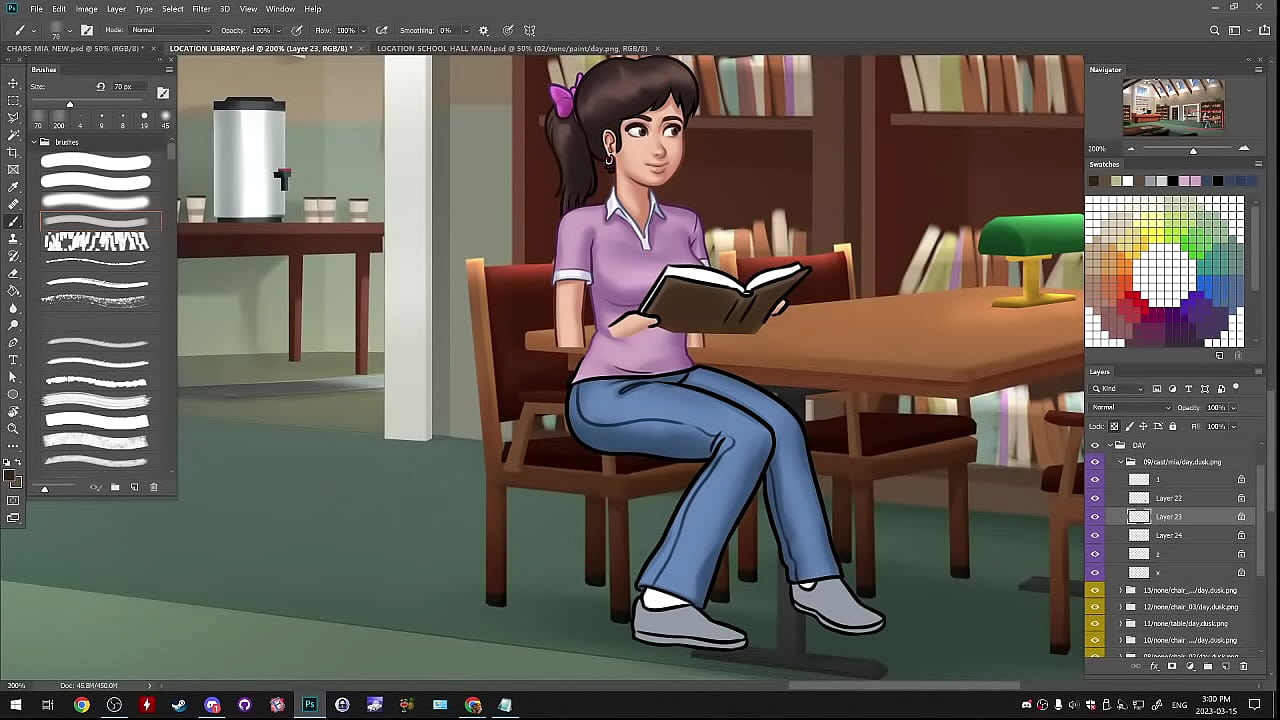
Task: Select the Move tool
Action: [x=13, y=84]
